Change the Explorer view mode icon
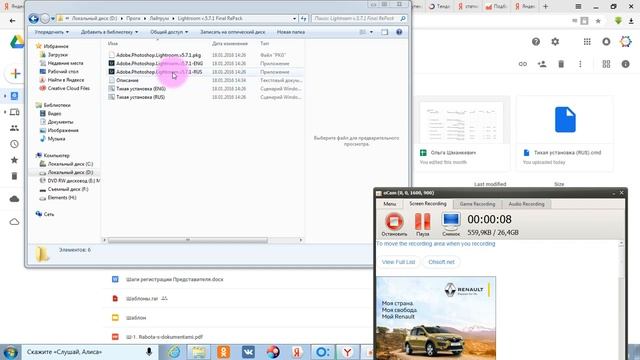This screenshot has height=360, width=640. point(362,32)
